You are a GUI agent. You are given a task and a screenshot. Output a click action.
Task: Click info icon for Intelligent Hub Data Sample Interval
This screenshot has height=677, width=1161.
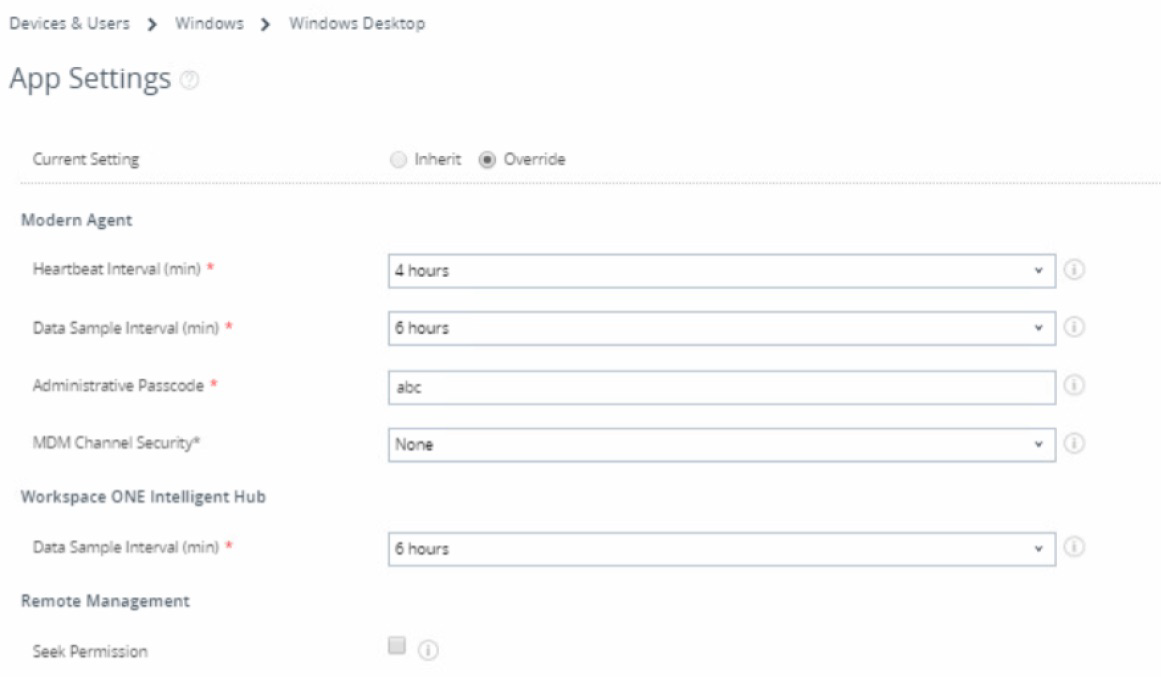(x=1074, y=548)
